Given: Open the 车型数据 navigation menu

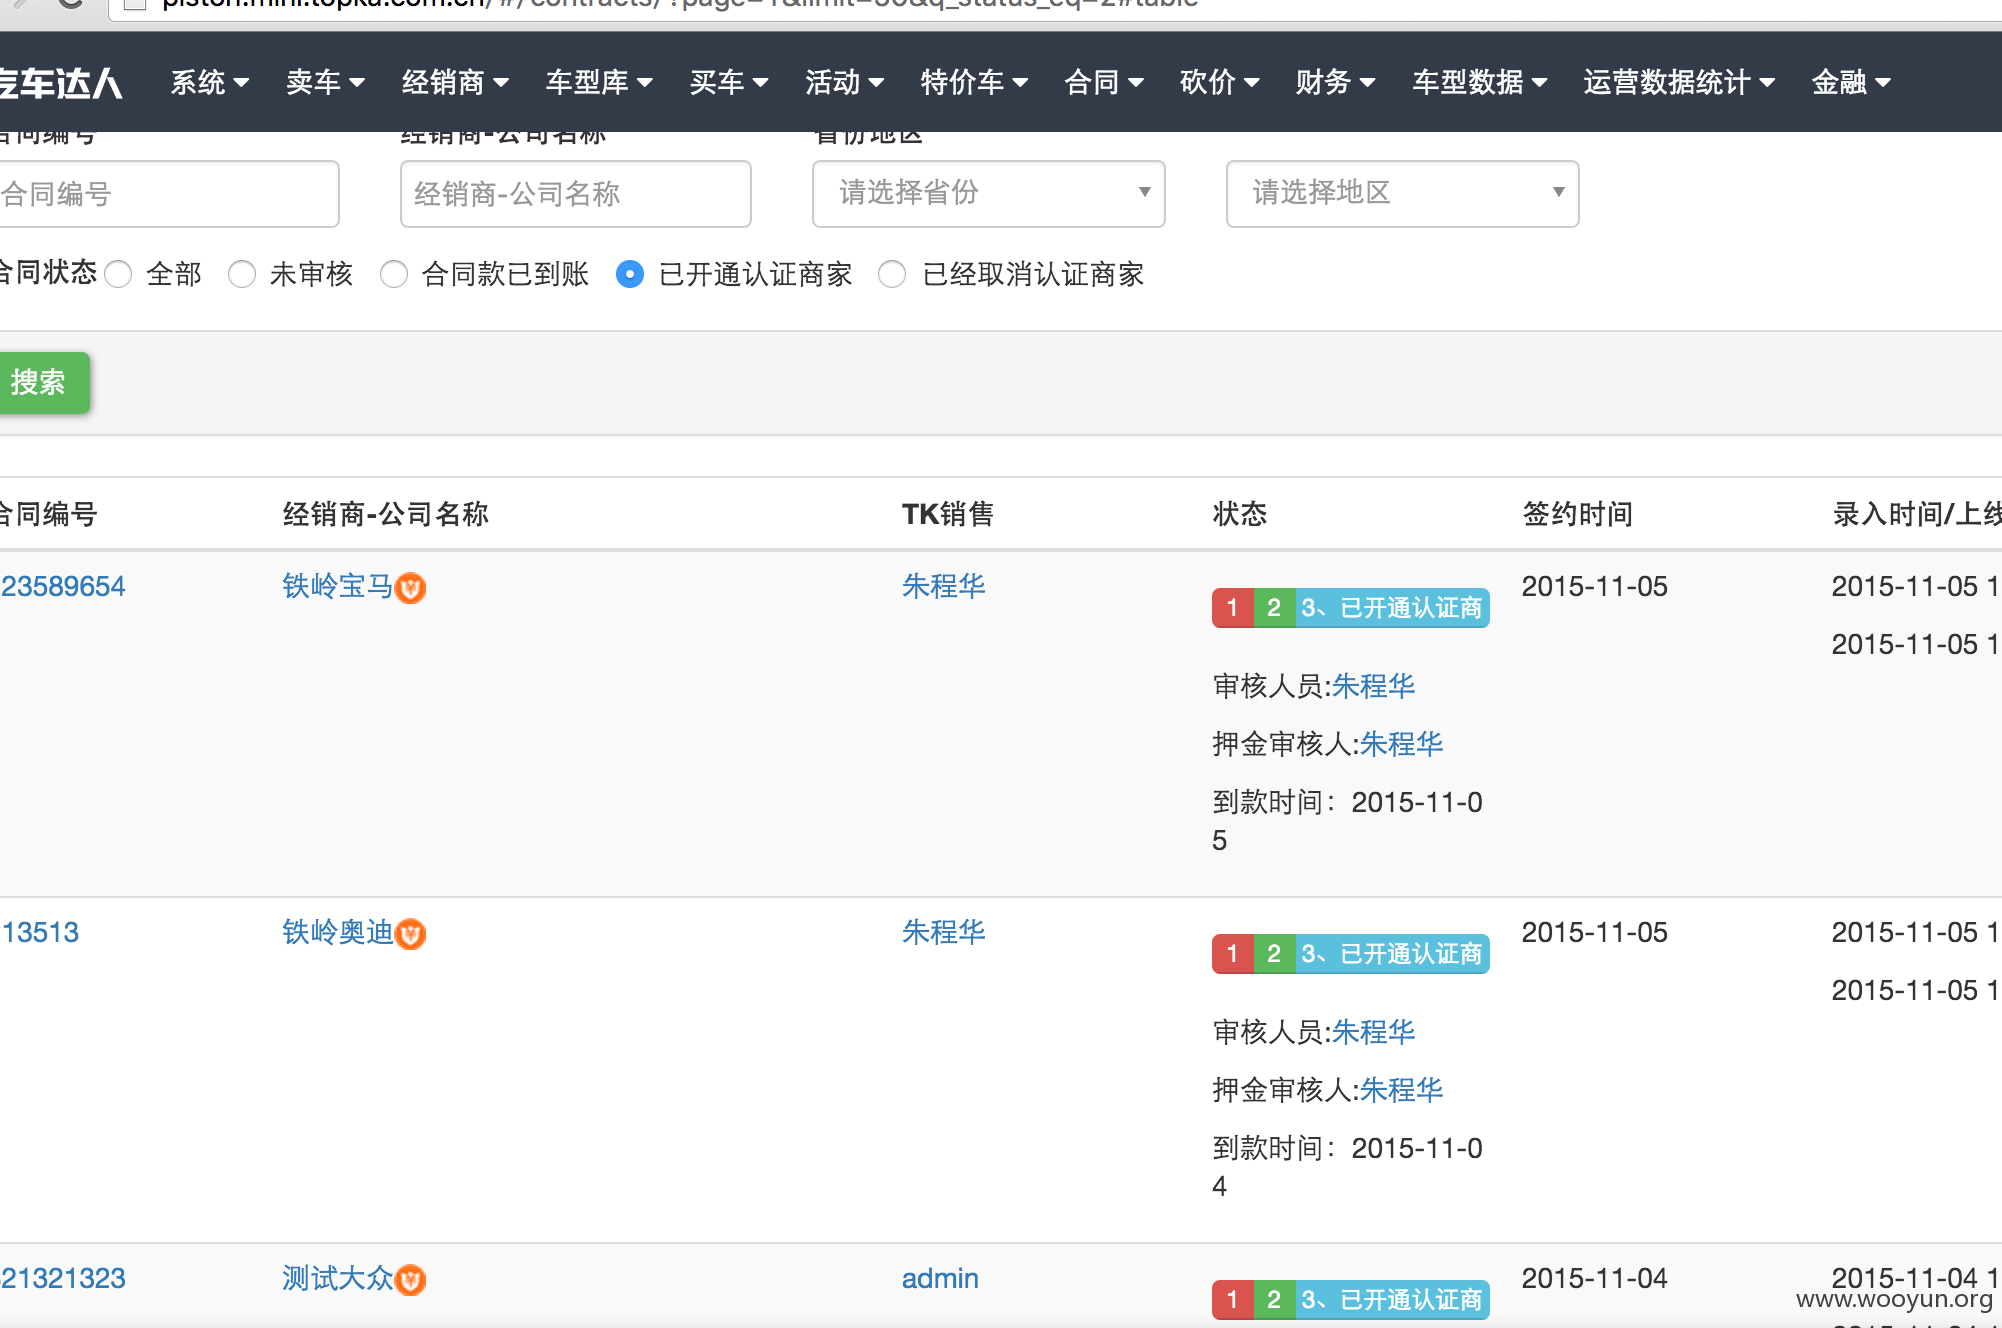Looking at the screenshot, I should tap(1479, 82).
